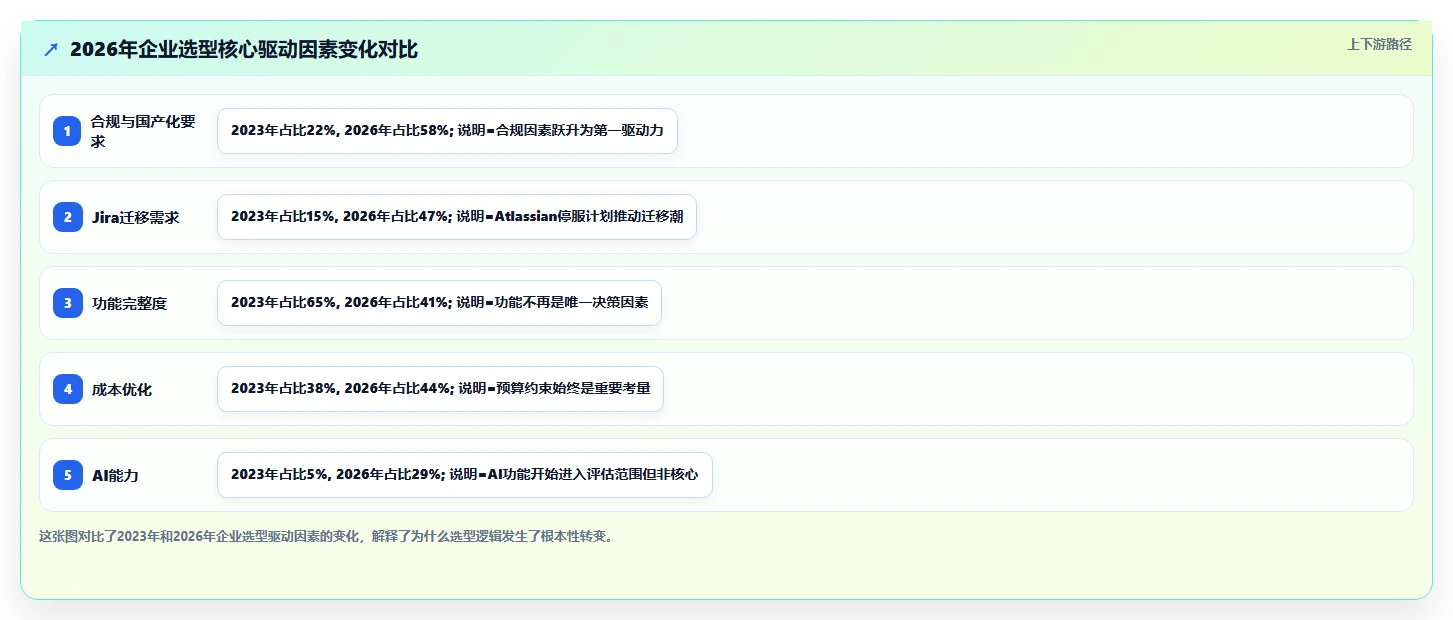Click detail box stating 功能不再是唯一决策因素

pyautogui.click(x=439, y=303)
